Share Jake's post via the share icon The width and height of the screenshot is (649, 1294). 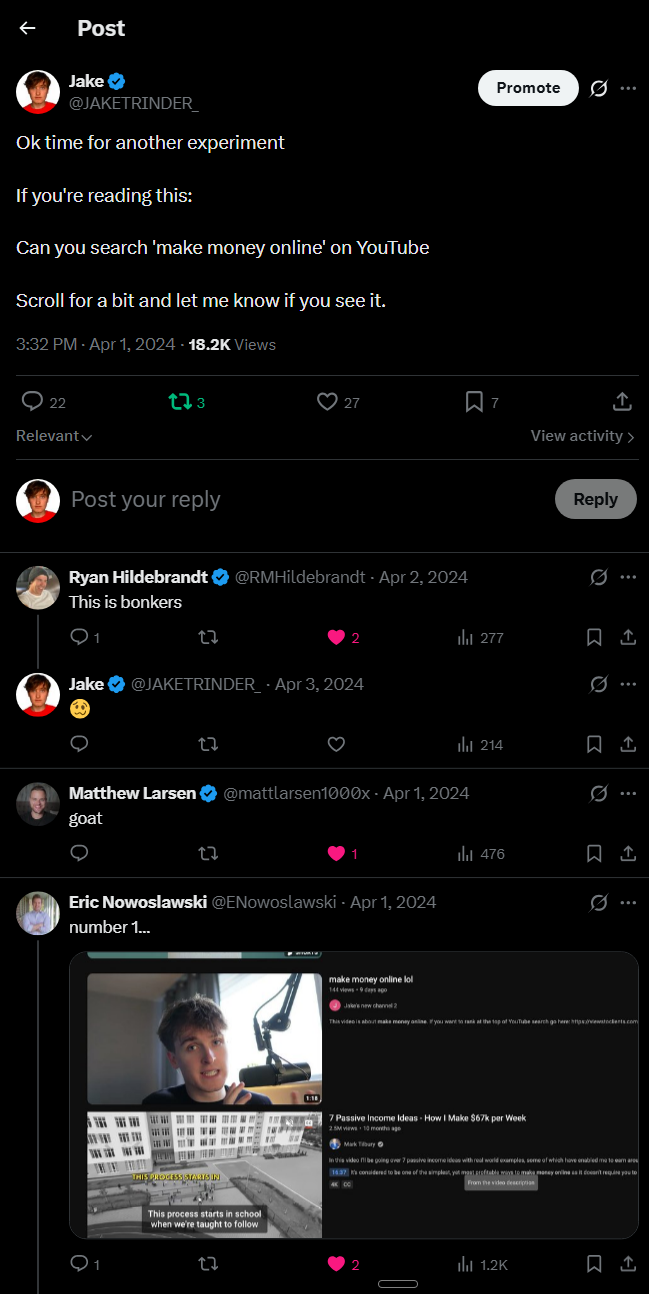coord(621,401)
